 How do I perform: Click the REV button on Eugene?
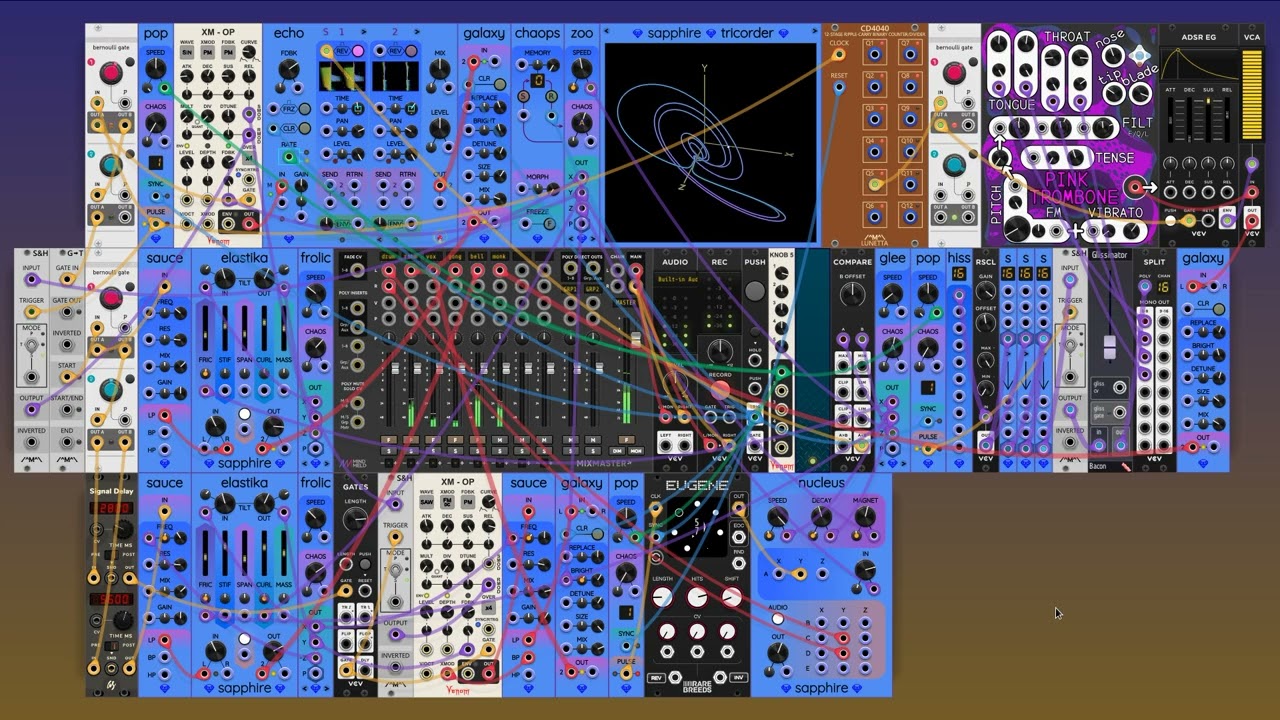[656, 678]
